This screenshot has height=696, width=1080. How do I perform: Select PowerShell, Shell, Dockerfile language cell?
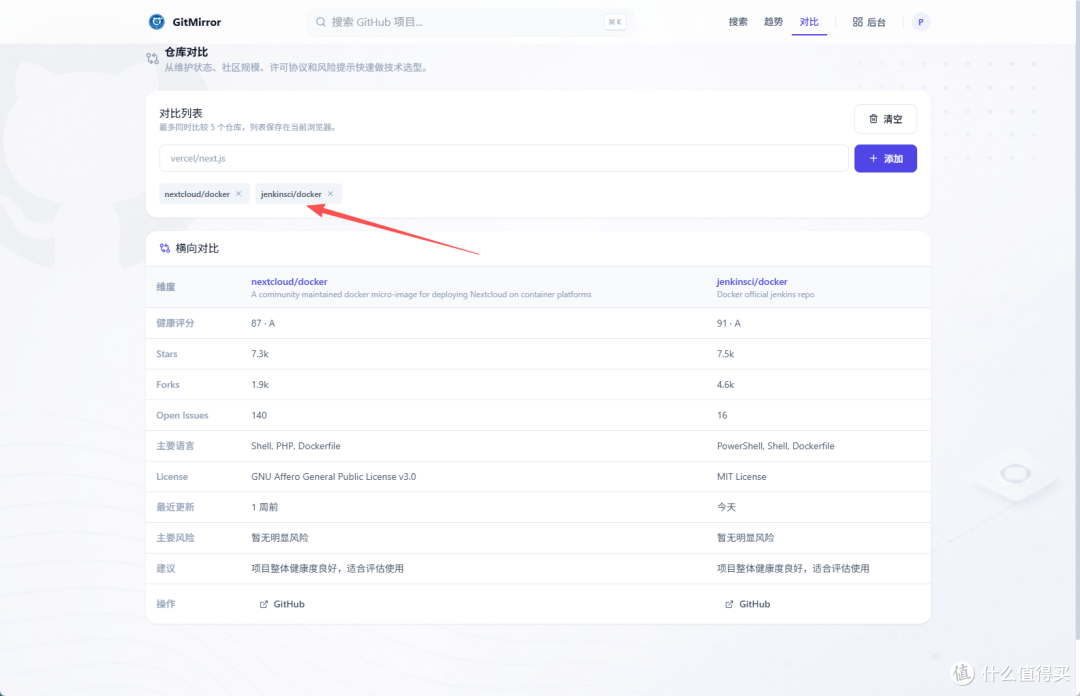(x=776, y=446)
